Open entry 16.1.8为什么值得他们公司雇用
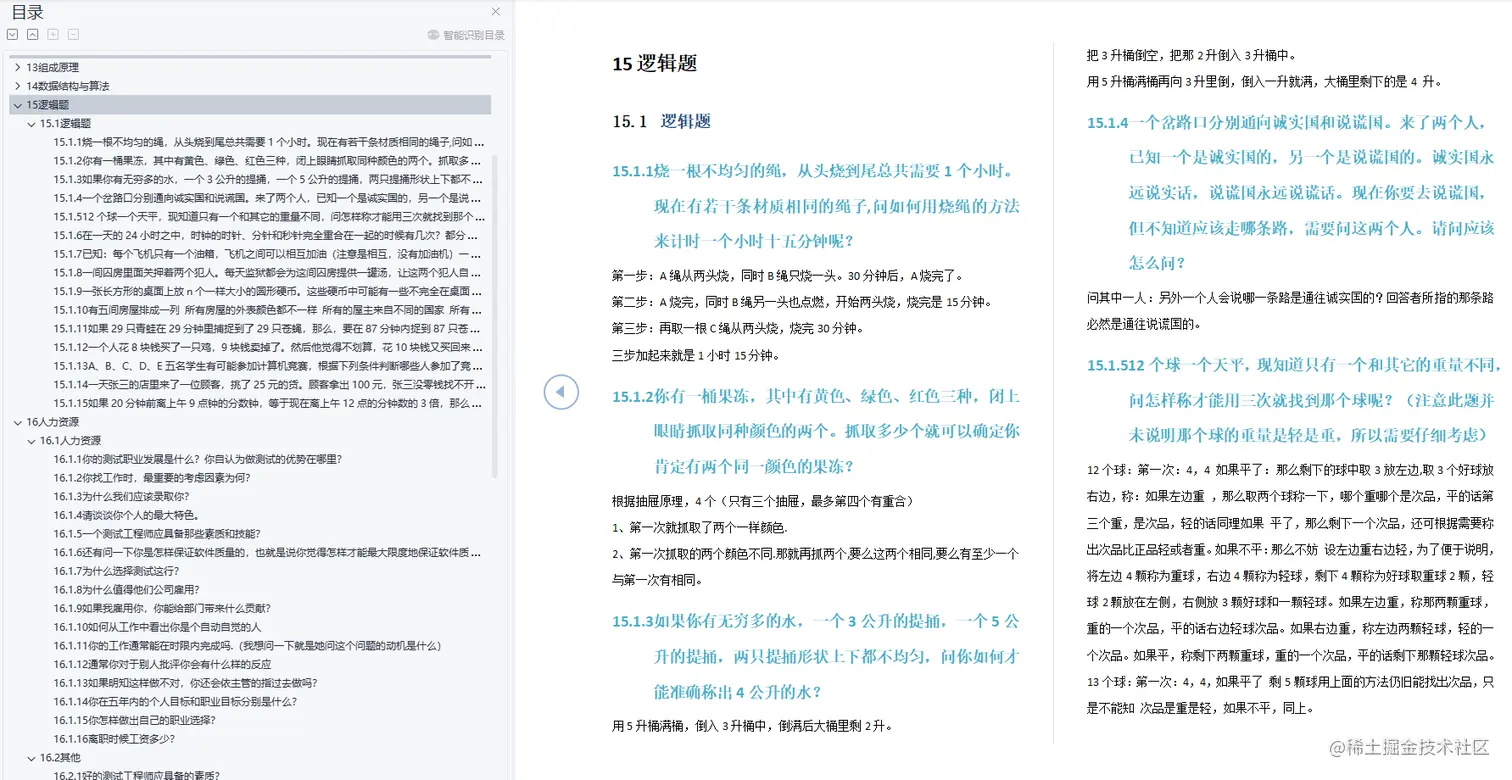 (x=128, y=590)
